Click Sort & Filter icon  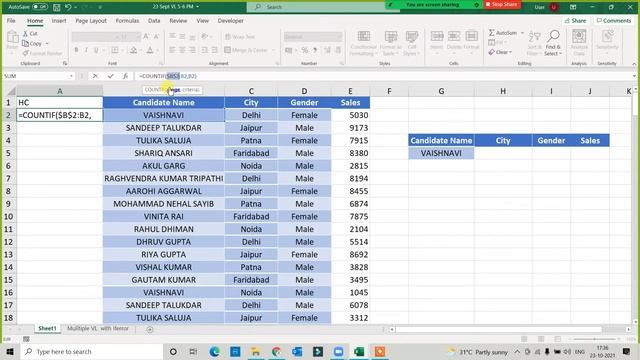click(x=534, y=43)
